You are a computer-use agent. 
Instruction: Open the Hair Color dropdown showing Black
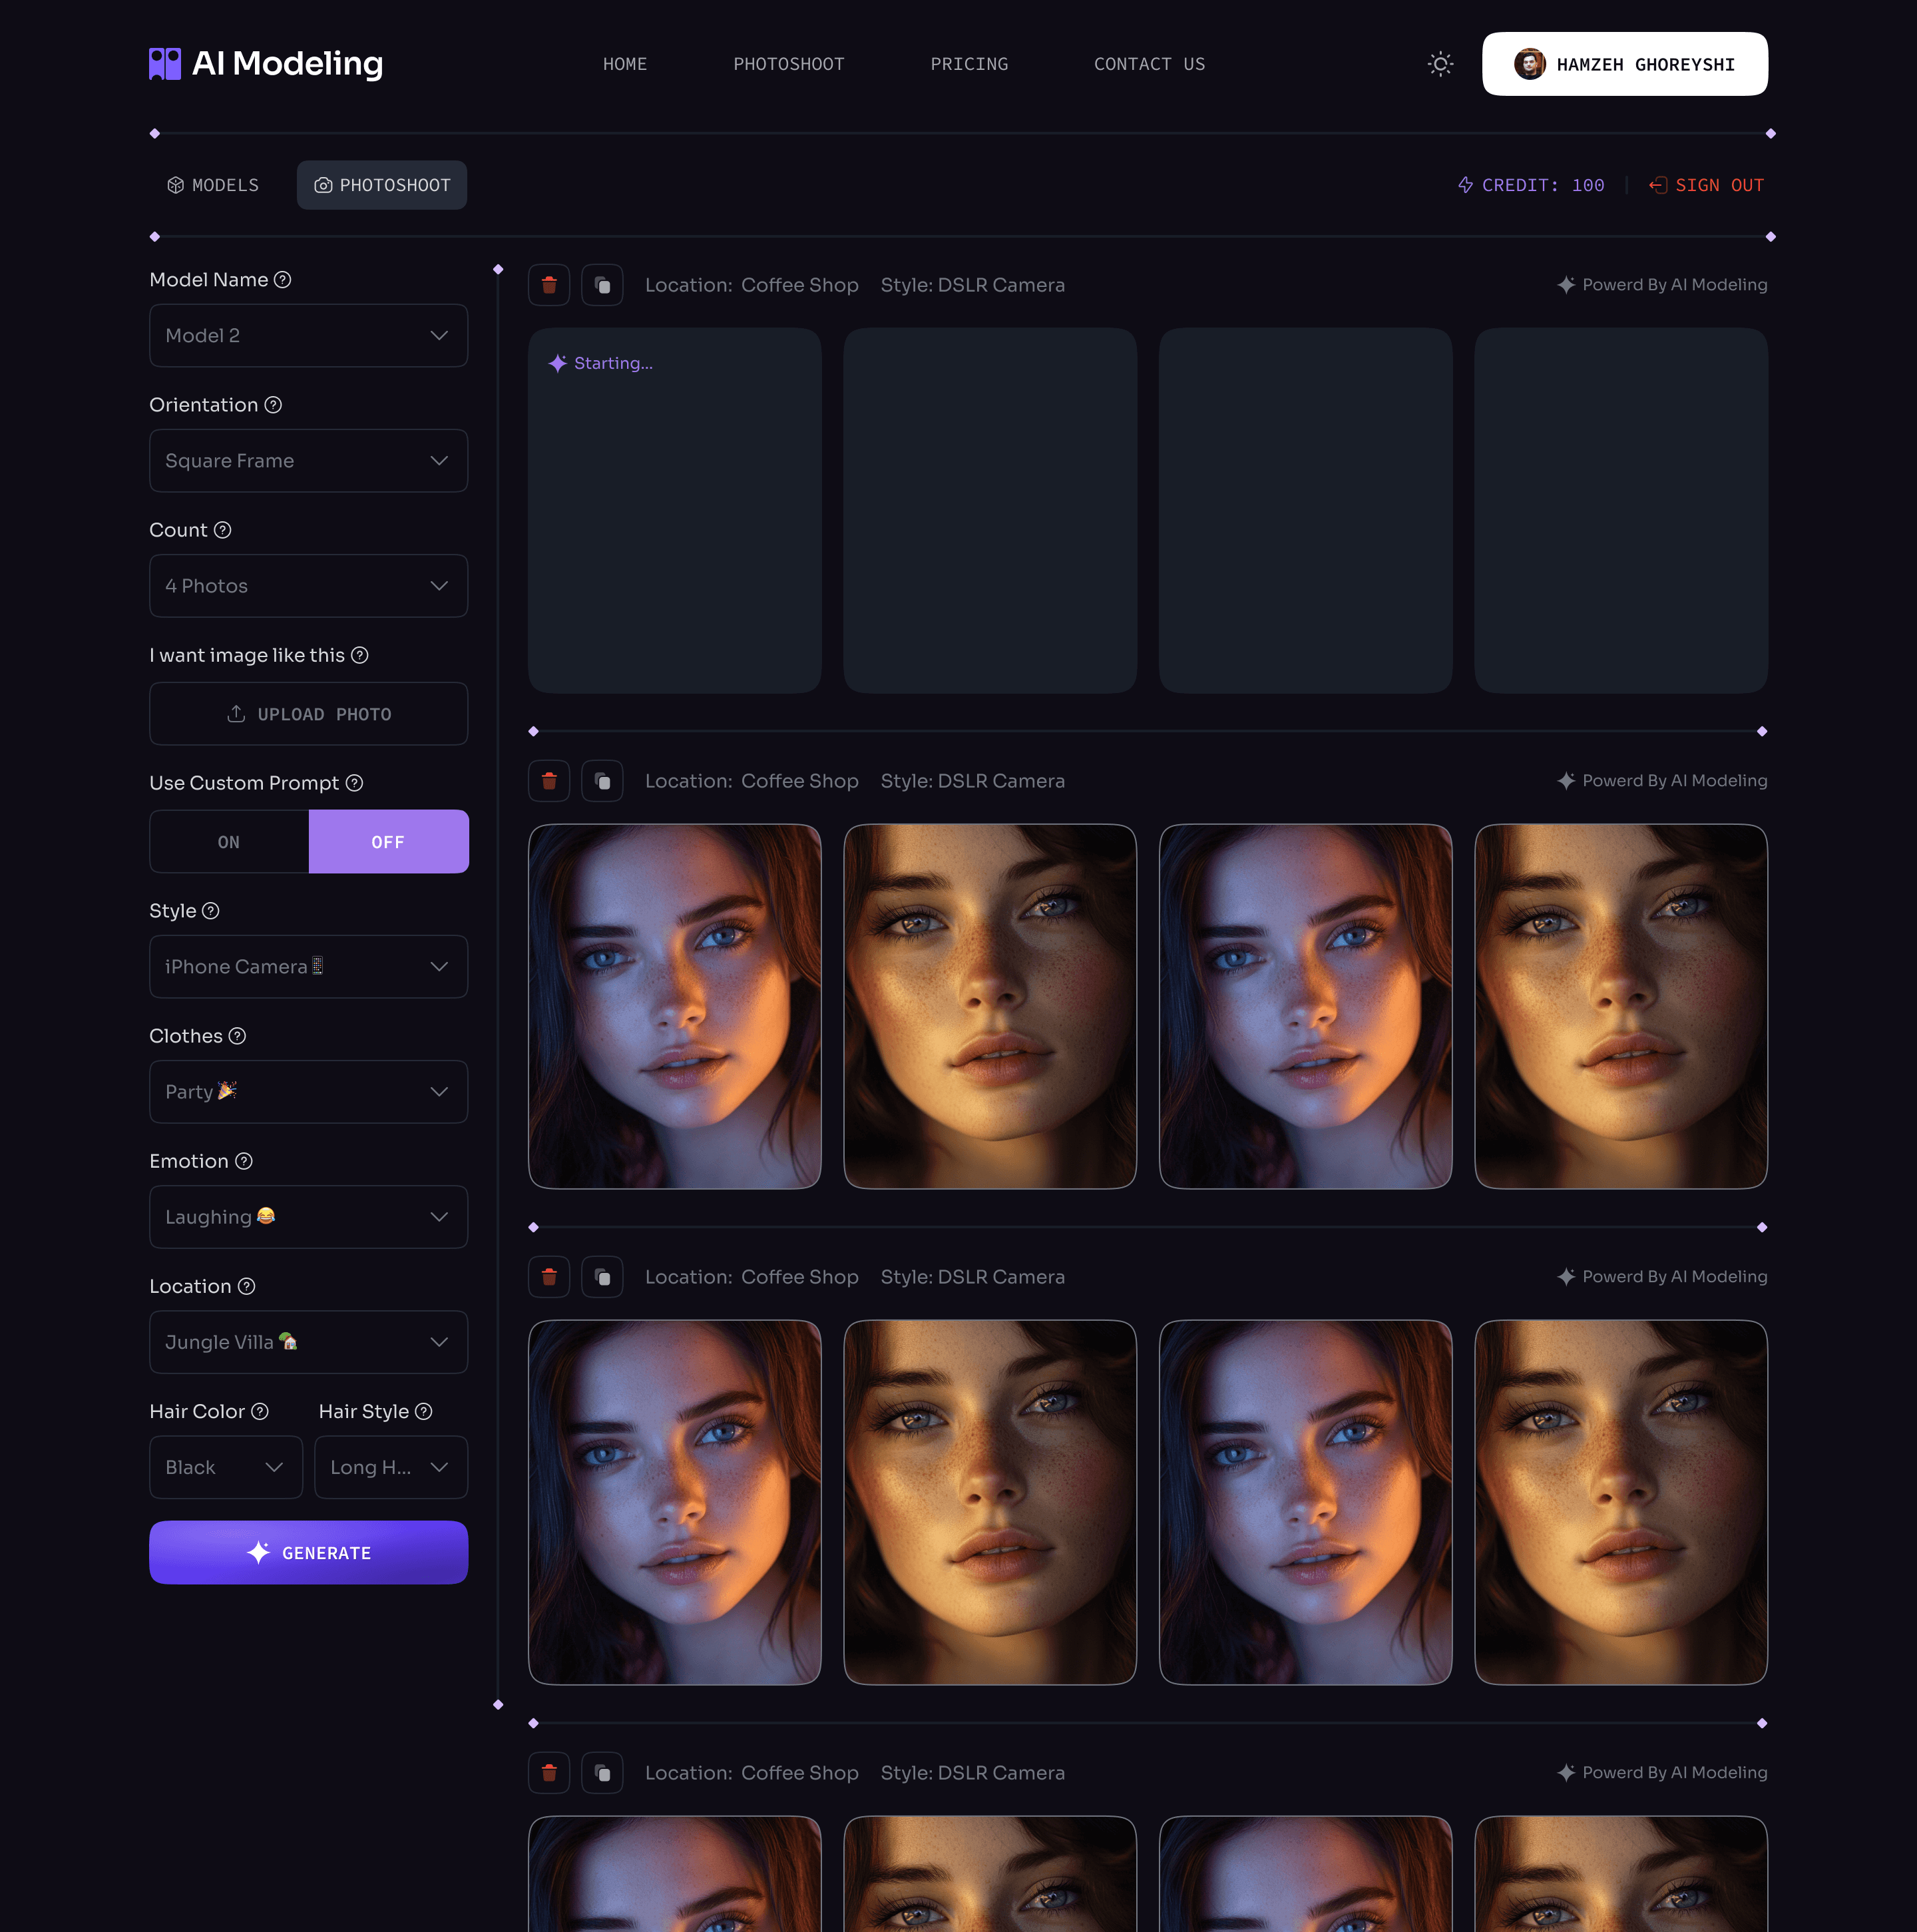pos(226,1467)
